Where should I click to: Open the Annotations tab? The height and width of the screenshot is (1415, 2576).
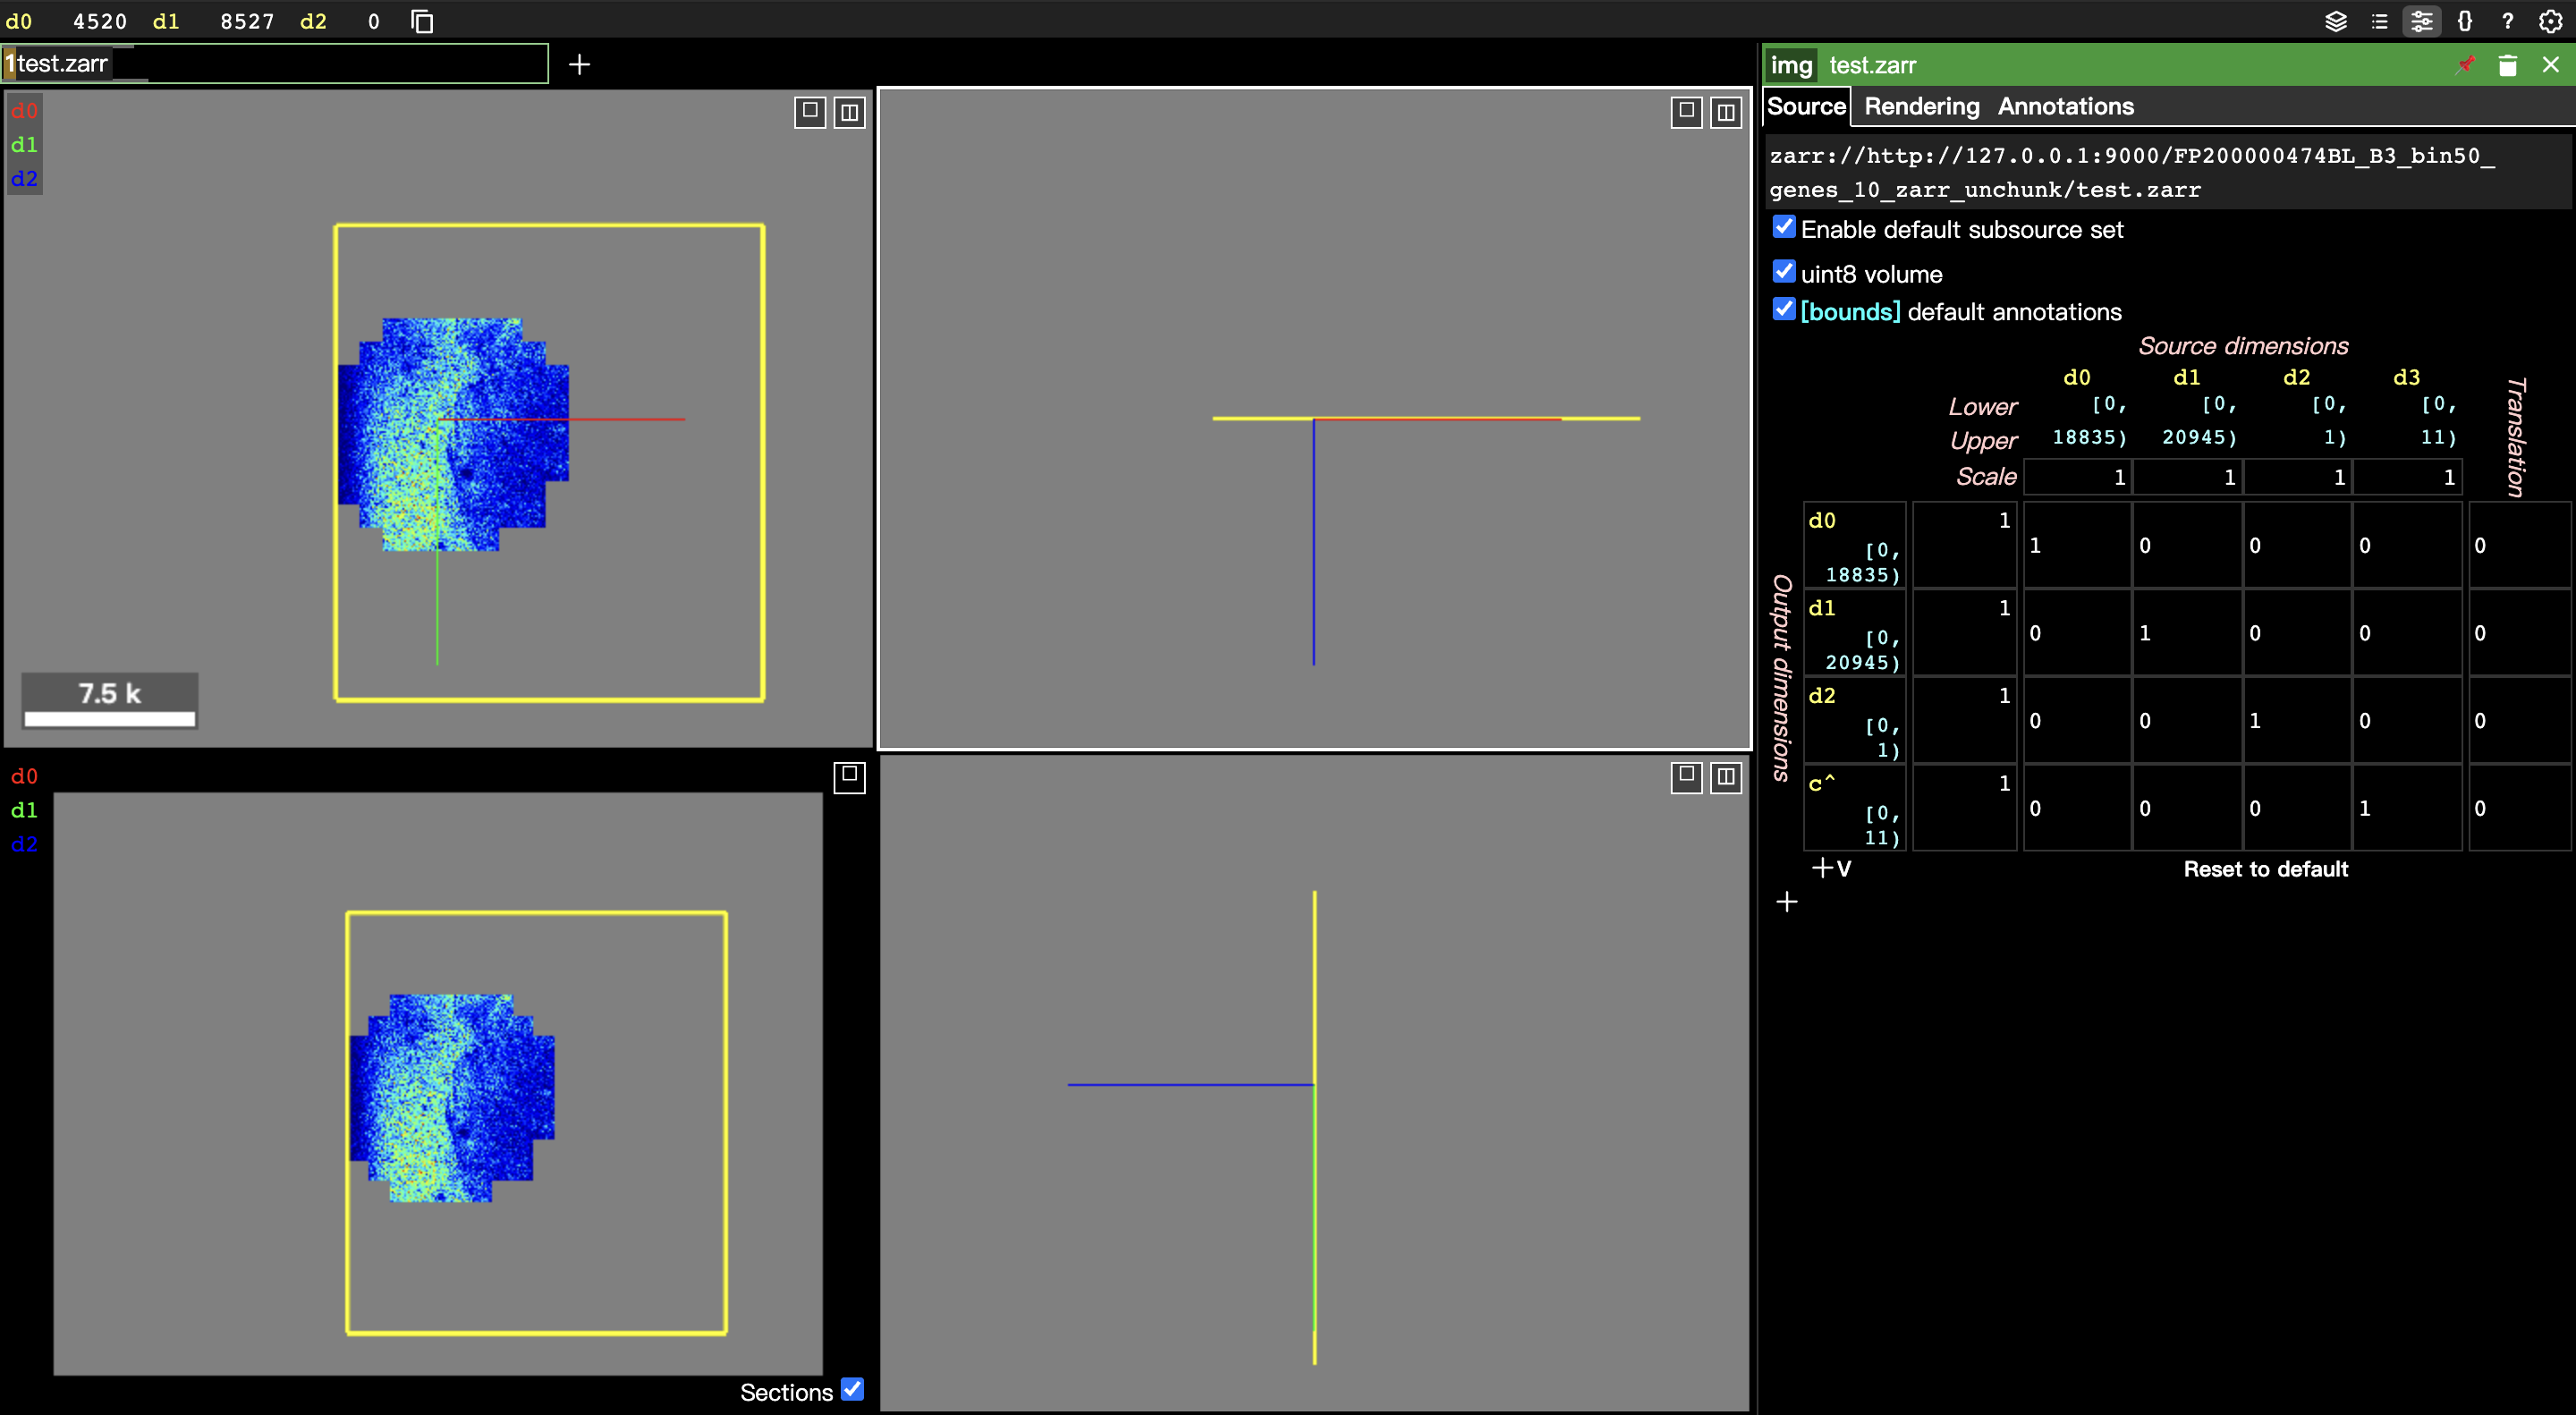click(x=2065, y=106)
